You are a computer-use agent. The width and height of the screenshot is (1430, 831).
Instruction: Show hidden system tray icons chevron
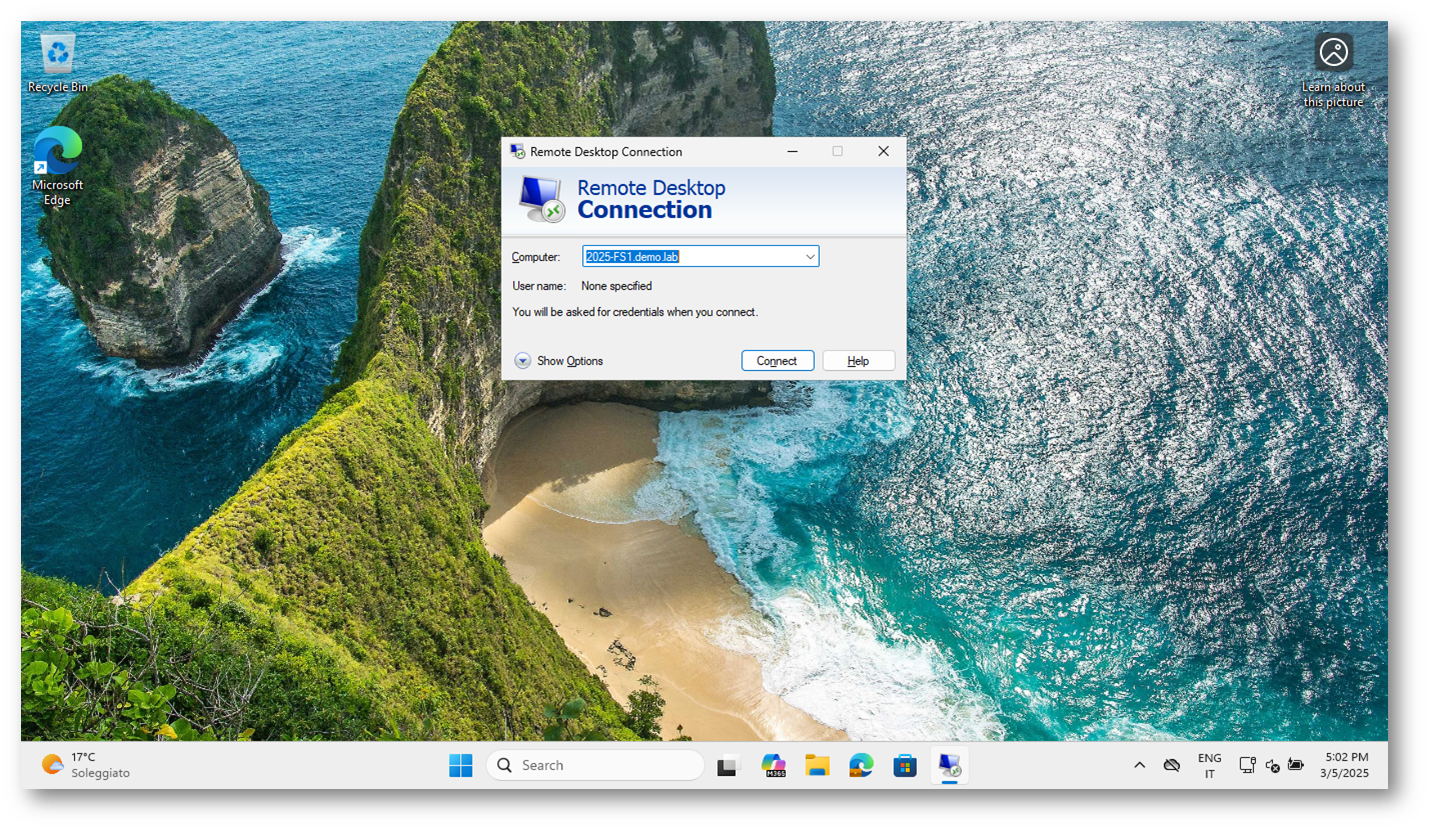coord(1139,765)
